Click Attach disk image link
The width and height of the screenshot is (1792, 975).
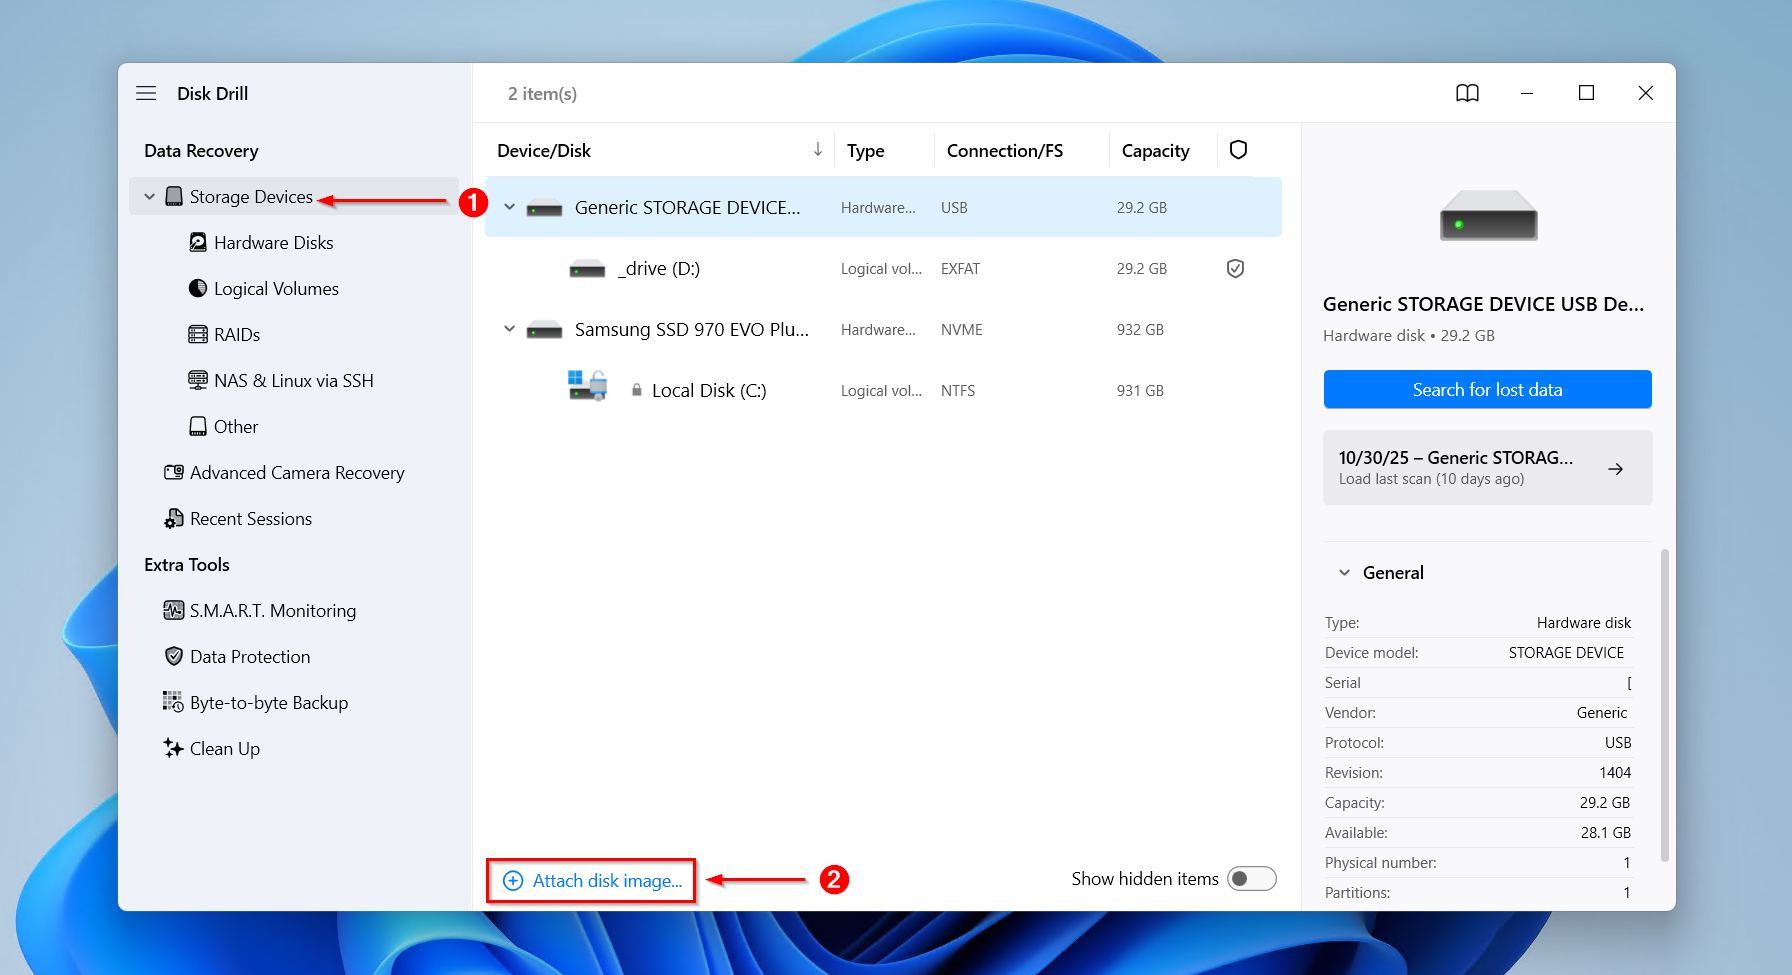[x=590, y=880]
